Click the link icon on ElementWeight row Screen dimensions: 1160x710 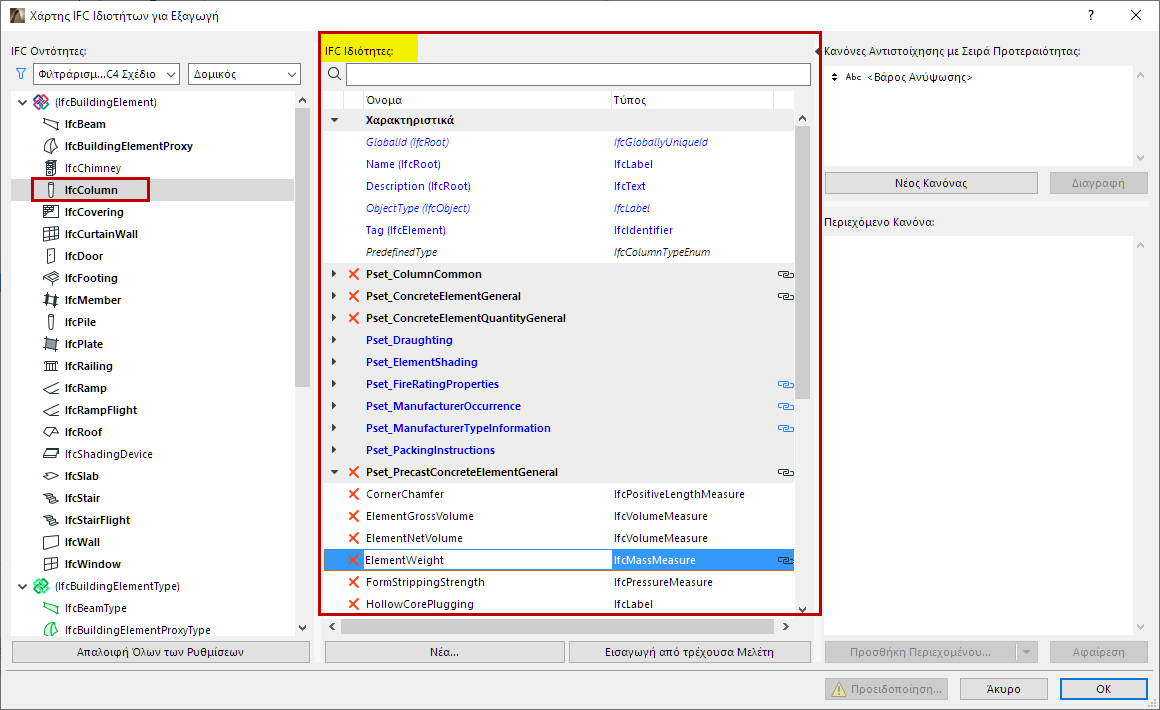pos(785,561)
